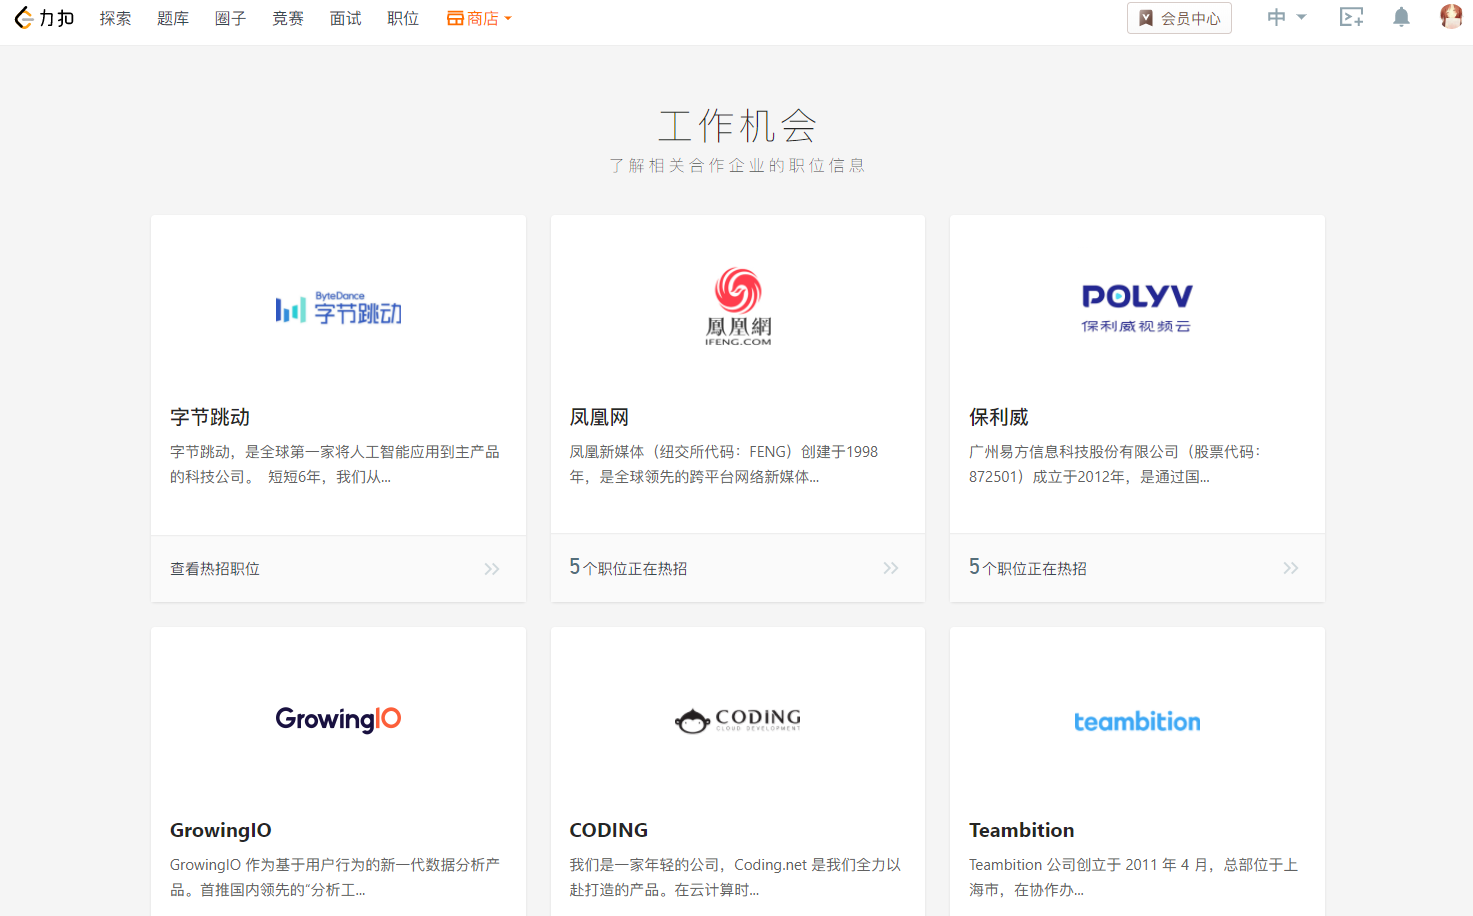Open 会员中心 member center

[x=1179, y=17]
